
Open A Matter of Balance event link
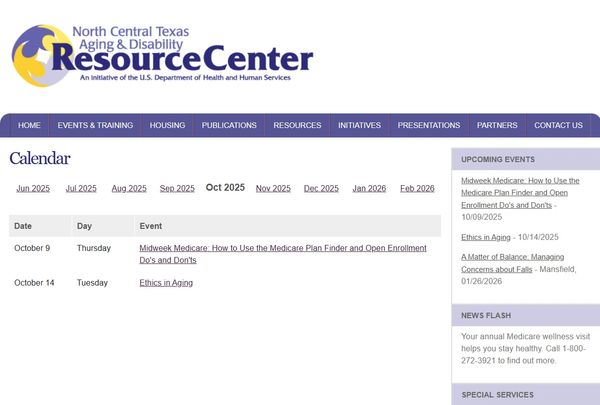point(512,263)
